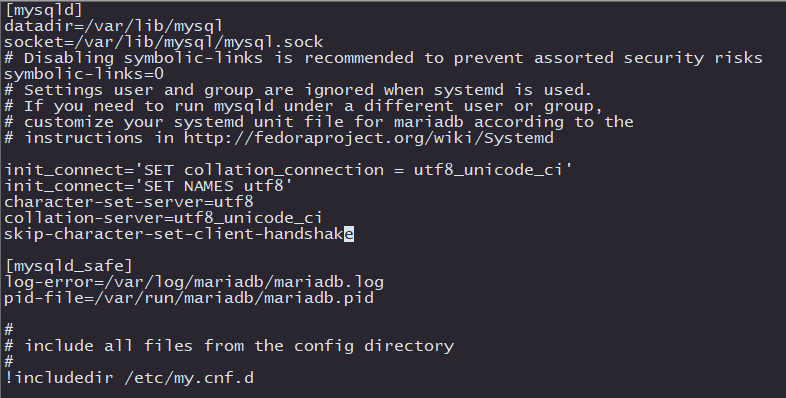The image size is (786, 398).
Task: Click the [mysqld] section header
Action: pyautogui.click(x=43, y=10)
